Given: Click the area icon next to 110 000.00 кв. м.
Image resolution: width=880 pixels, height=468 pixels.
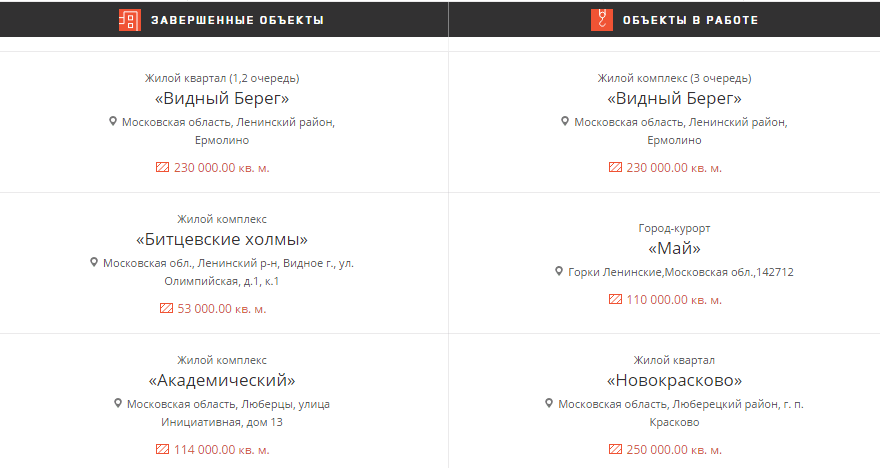Looking at the screenshot, I should coord(615,299).
